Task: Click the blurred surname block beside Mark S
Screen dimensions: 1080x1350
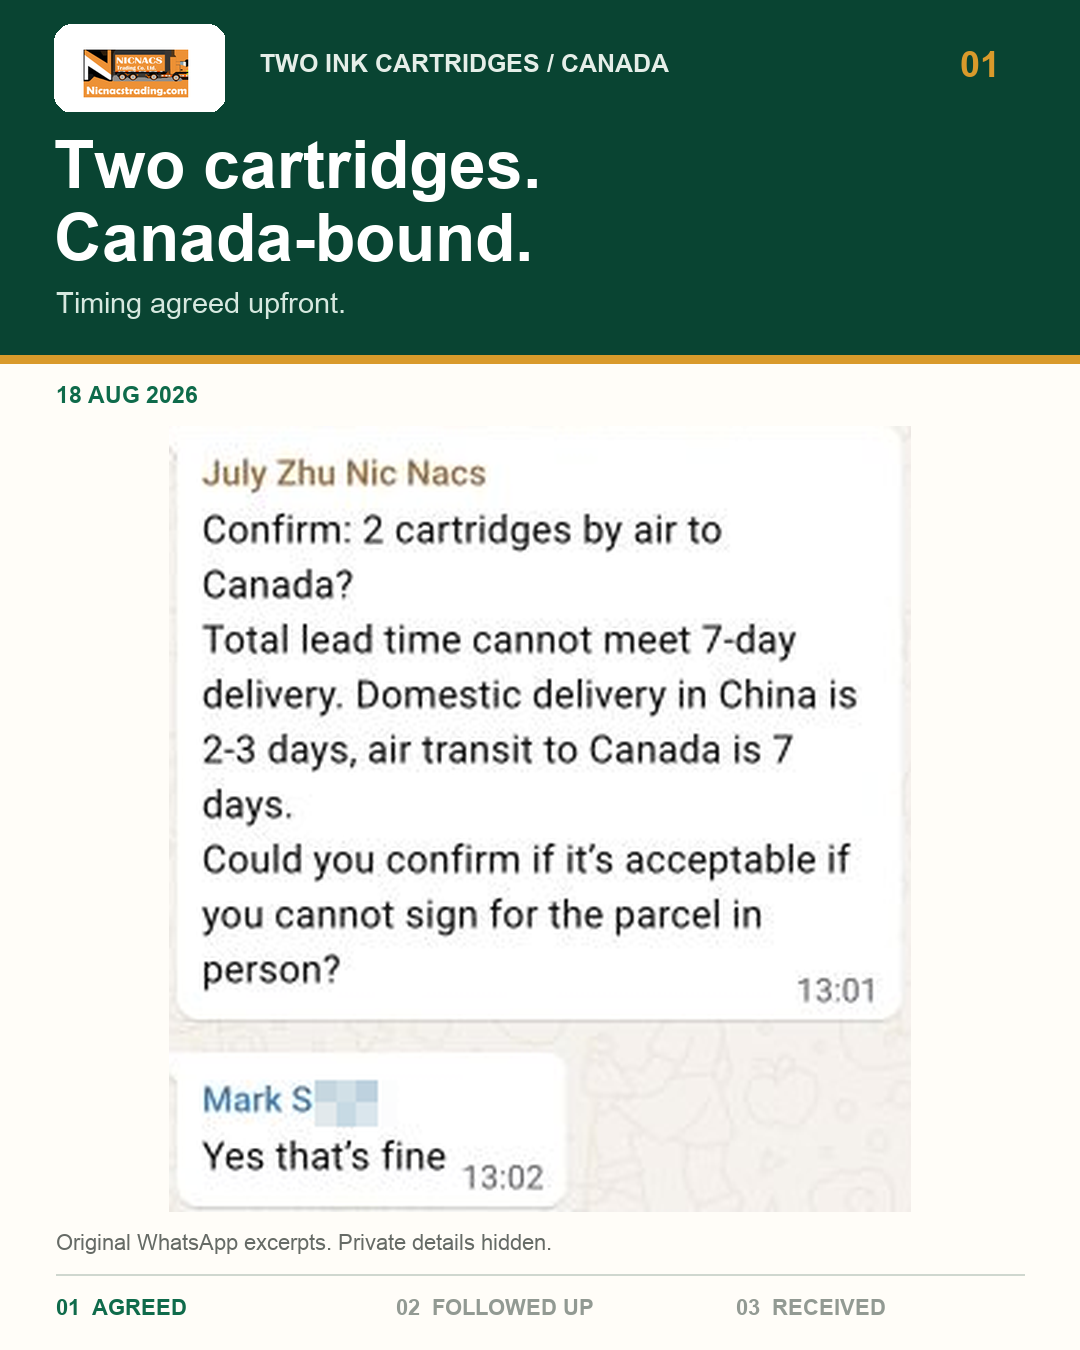Action: click(346, 1102)
